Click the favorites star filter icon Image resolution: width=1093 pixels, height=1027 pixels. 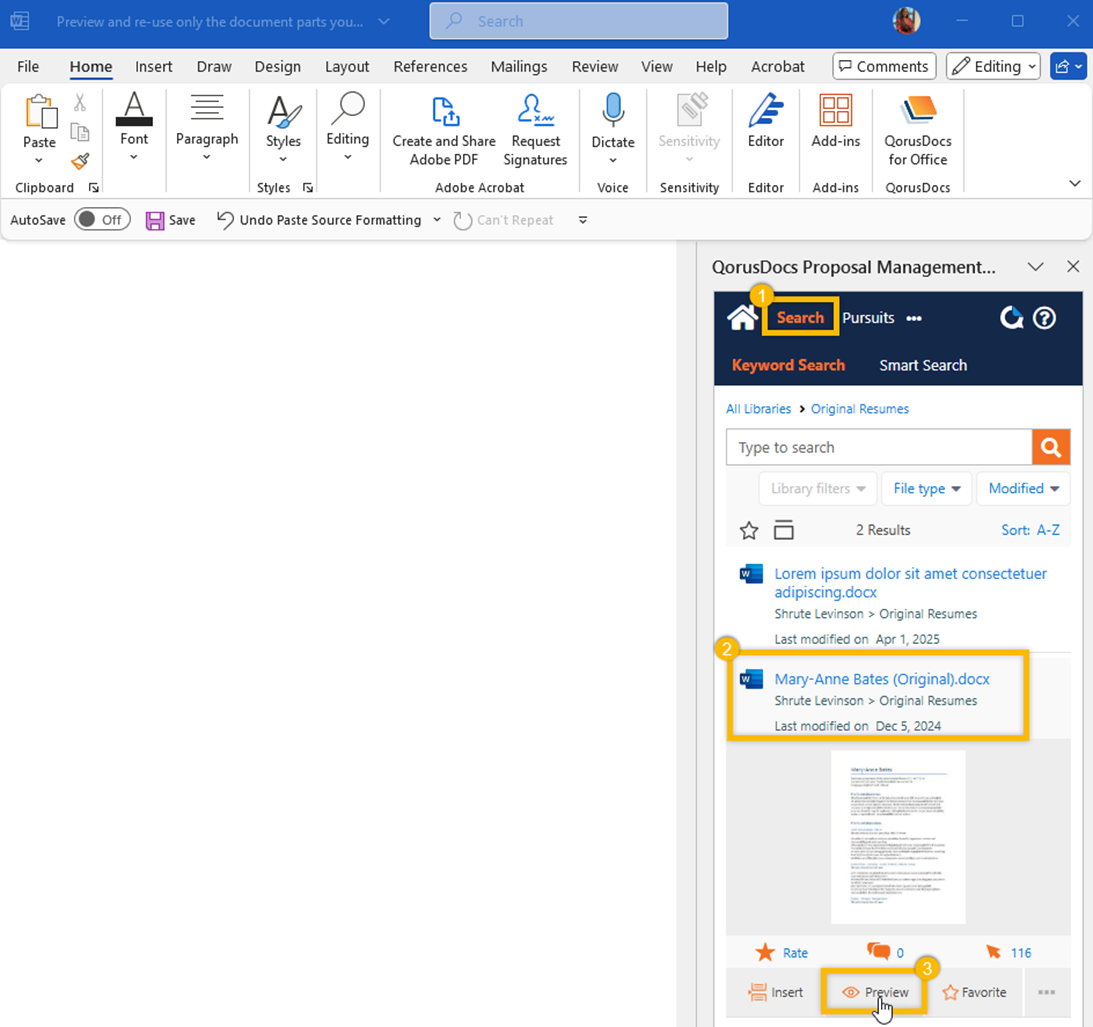pos(749,531)
